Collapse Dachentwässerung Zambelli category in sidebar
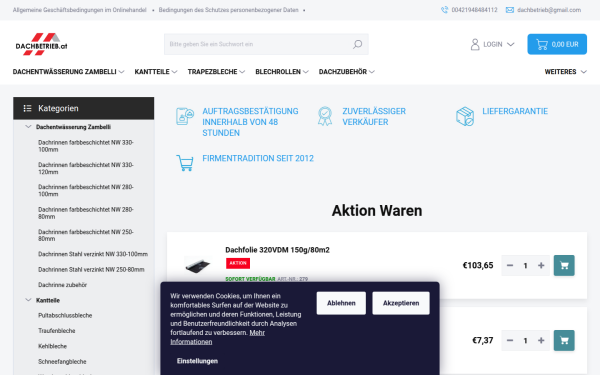Screen dimensions: 600x375 [28, 127]
